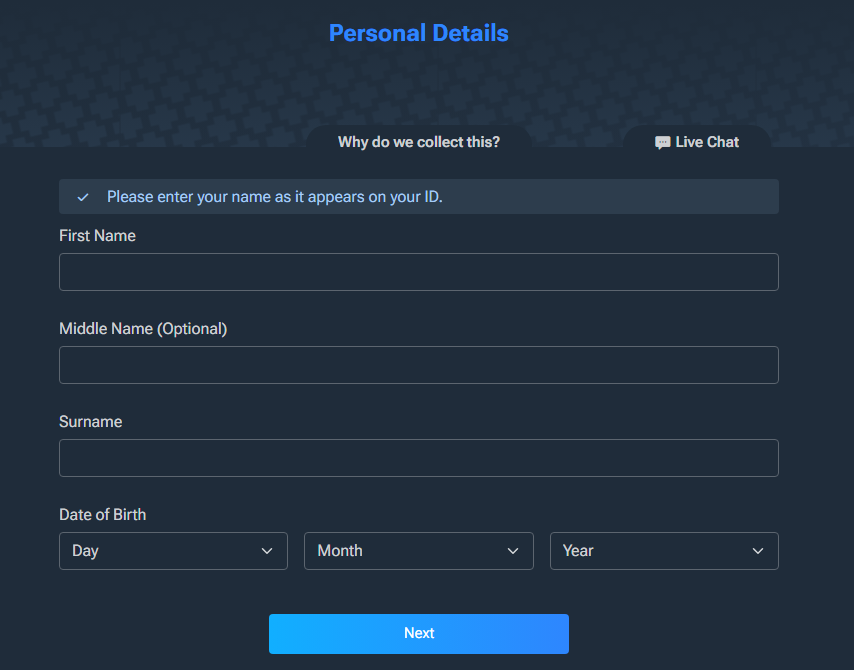
Task: Click the Day dropdown chevron arrow
Action: point(267,551)
